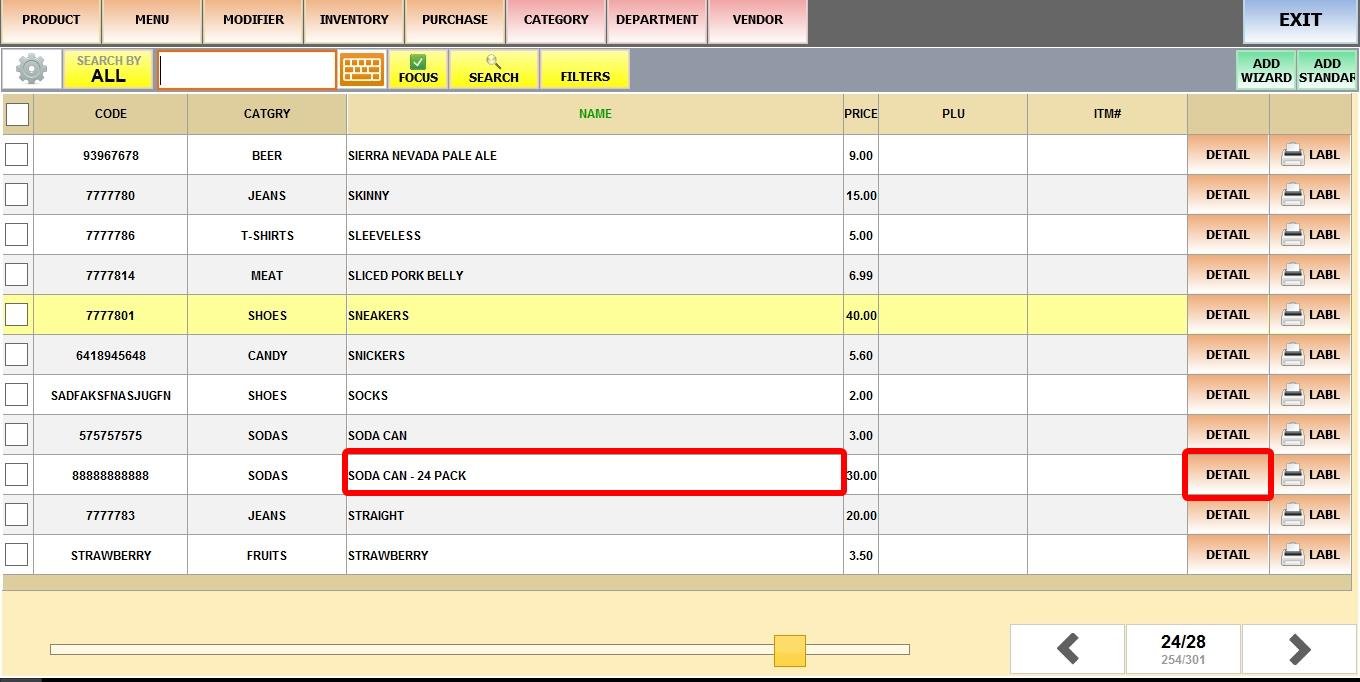This screenshot has width=1360, height=682.
Task: Sort the list by NAME column header
Action: [595, 114]
